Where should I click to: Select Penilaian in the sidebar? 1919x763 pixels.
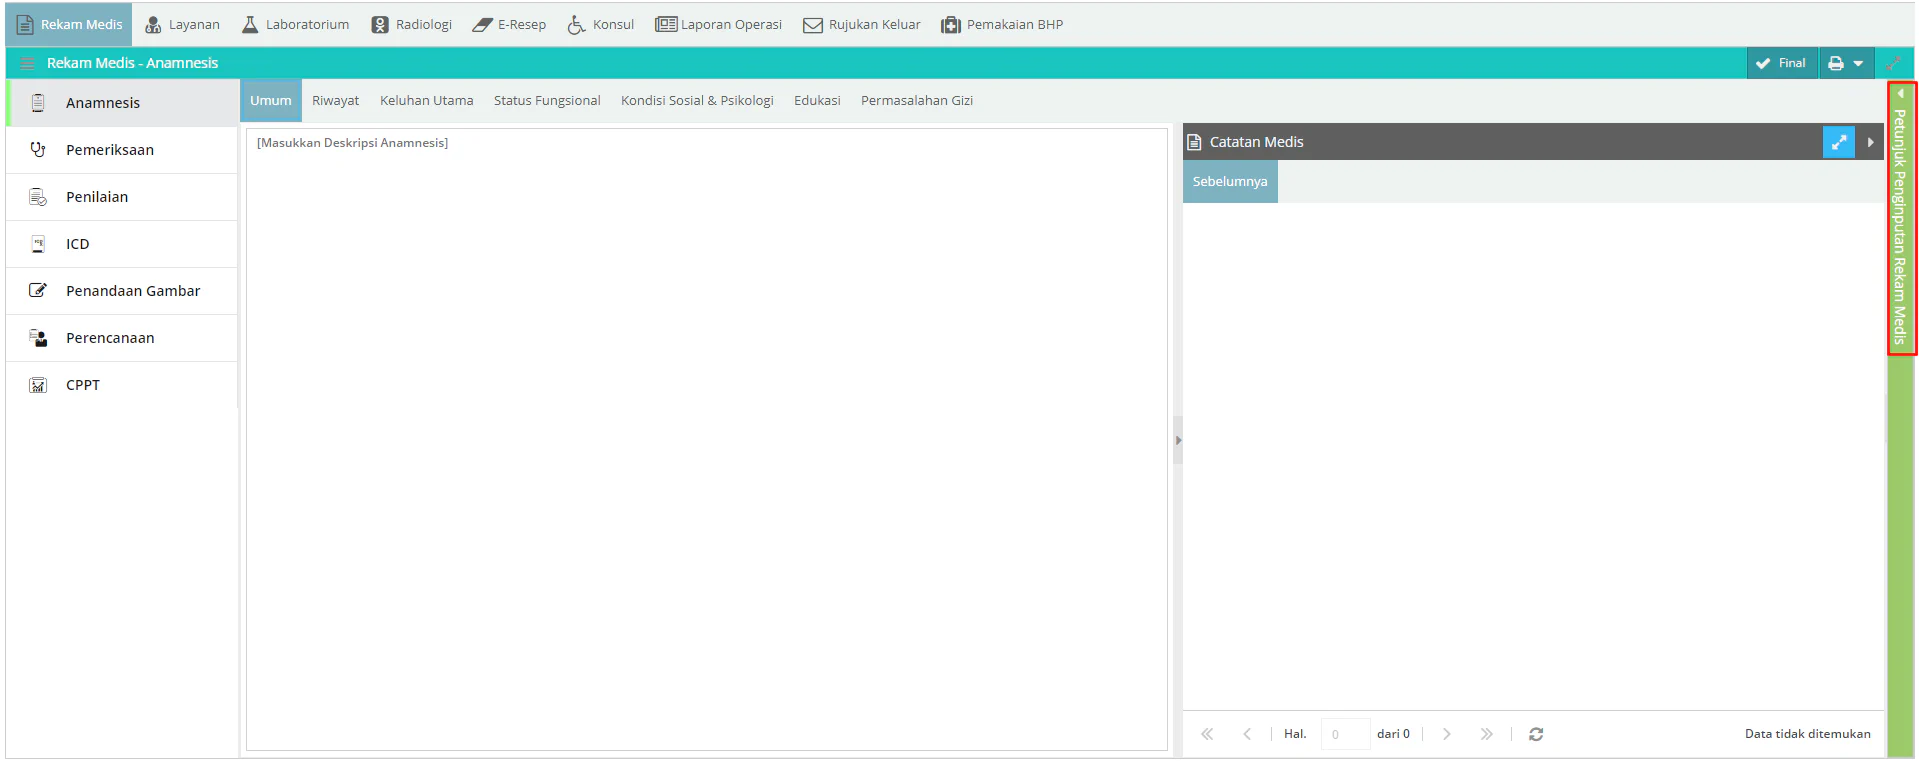coord(122,197)
